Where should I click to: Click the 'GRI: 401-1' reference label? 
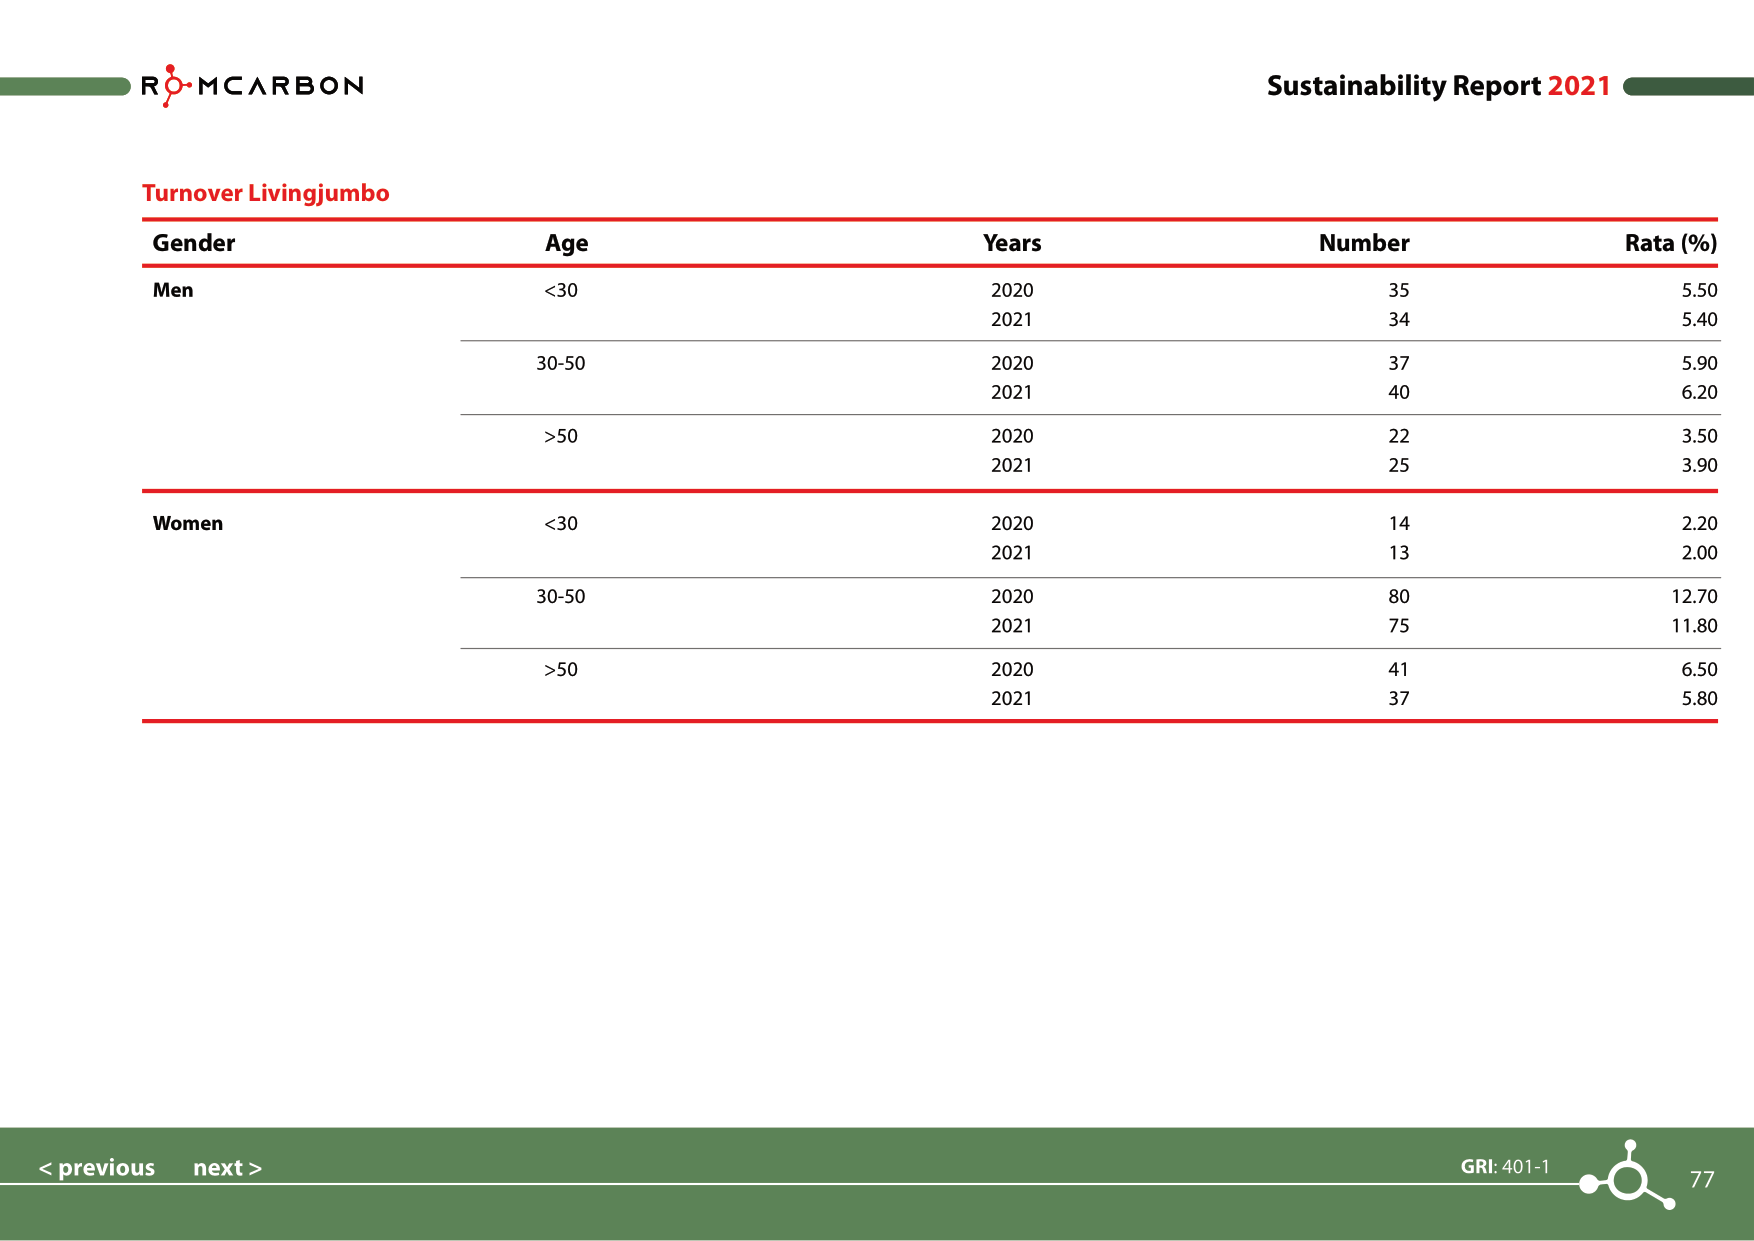coord(1504,1165)
